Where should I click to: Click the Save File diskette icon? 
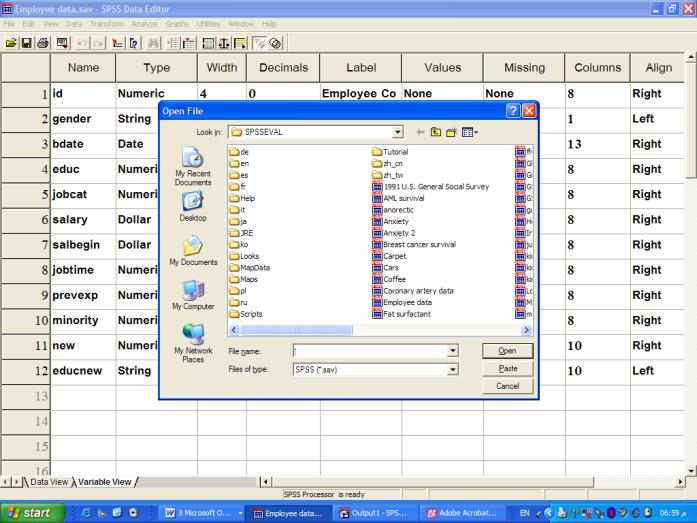pyautogui.click(x=27, y=43)
